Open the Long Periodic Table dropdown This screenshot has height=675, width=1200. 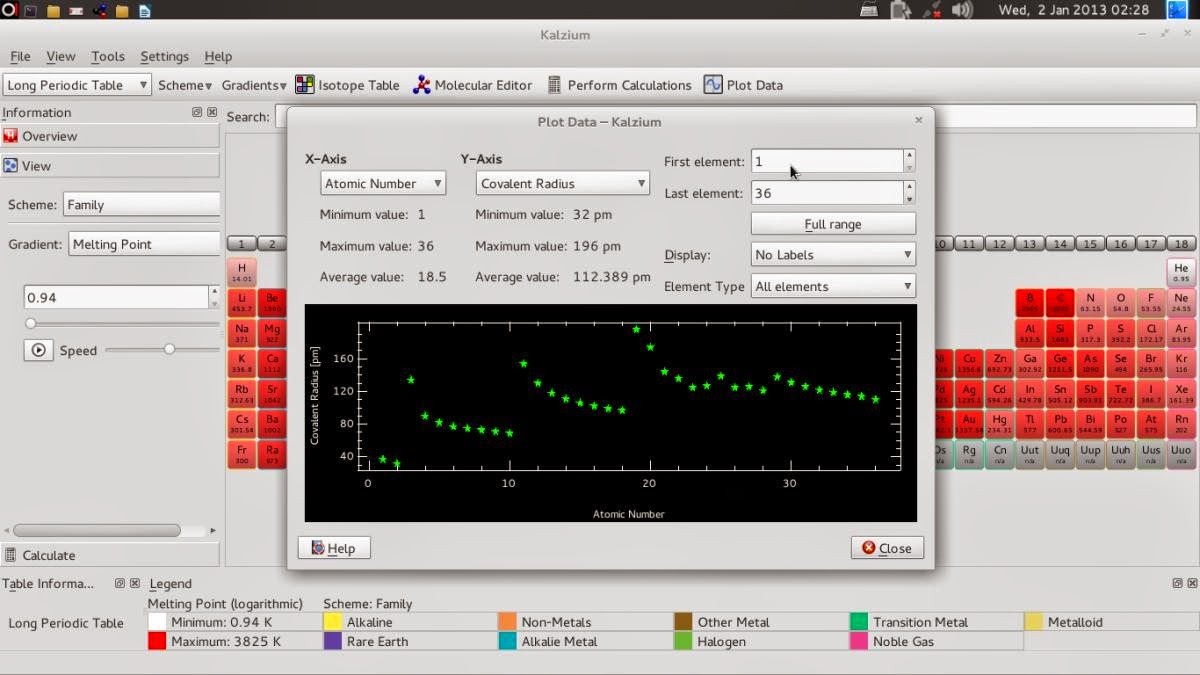(77, 85)
